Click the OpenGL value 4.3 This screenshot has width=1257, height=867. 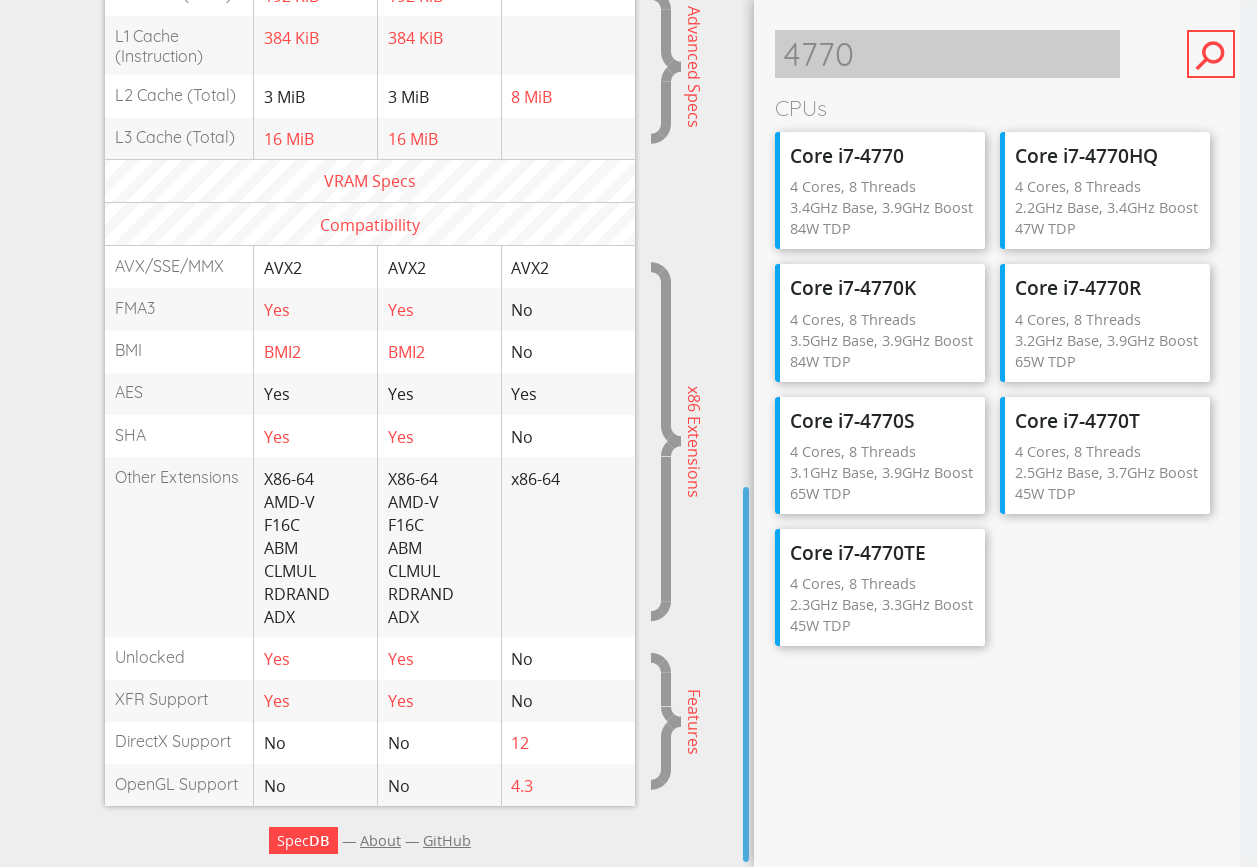(x=522, y=786)
